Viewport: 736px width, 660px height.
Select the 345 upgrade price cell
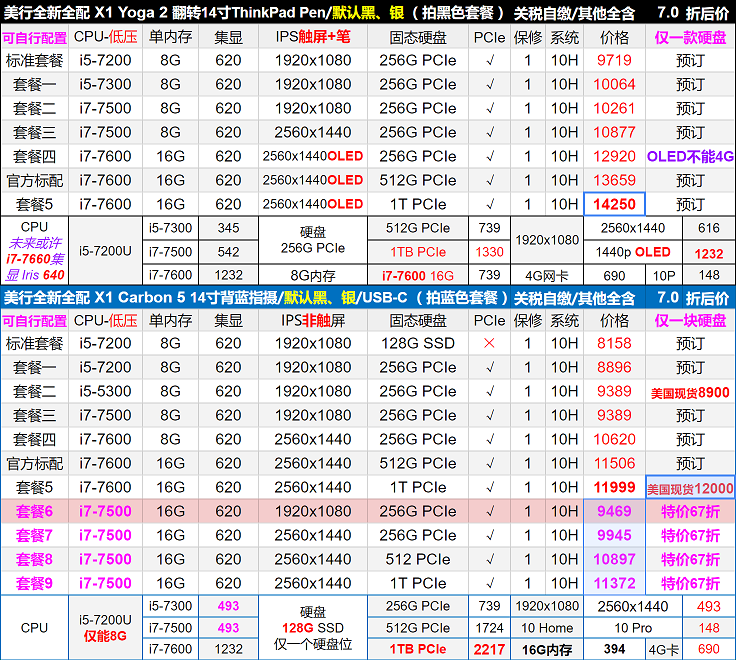pos(228,228)
